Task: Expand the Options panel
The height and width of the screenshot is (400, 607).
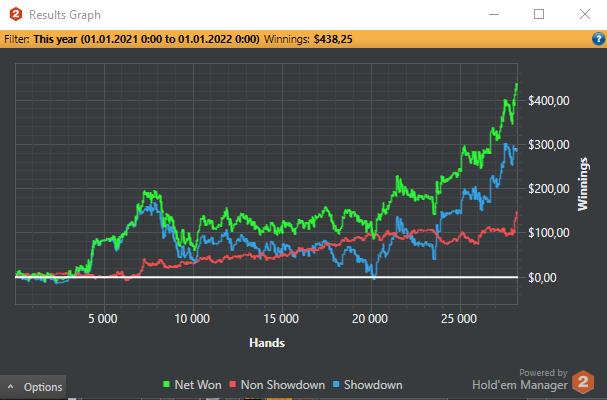Action: point(33,387)
